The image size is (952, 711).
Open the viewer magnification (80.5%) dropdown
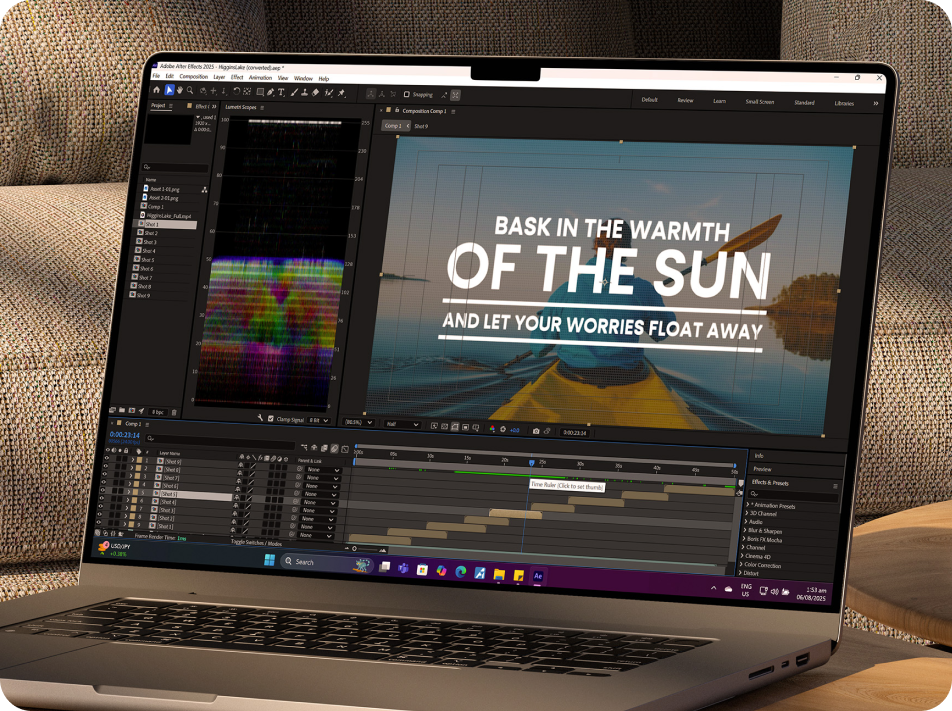pos(358,422)
